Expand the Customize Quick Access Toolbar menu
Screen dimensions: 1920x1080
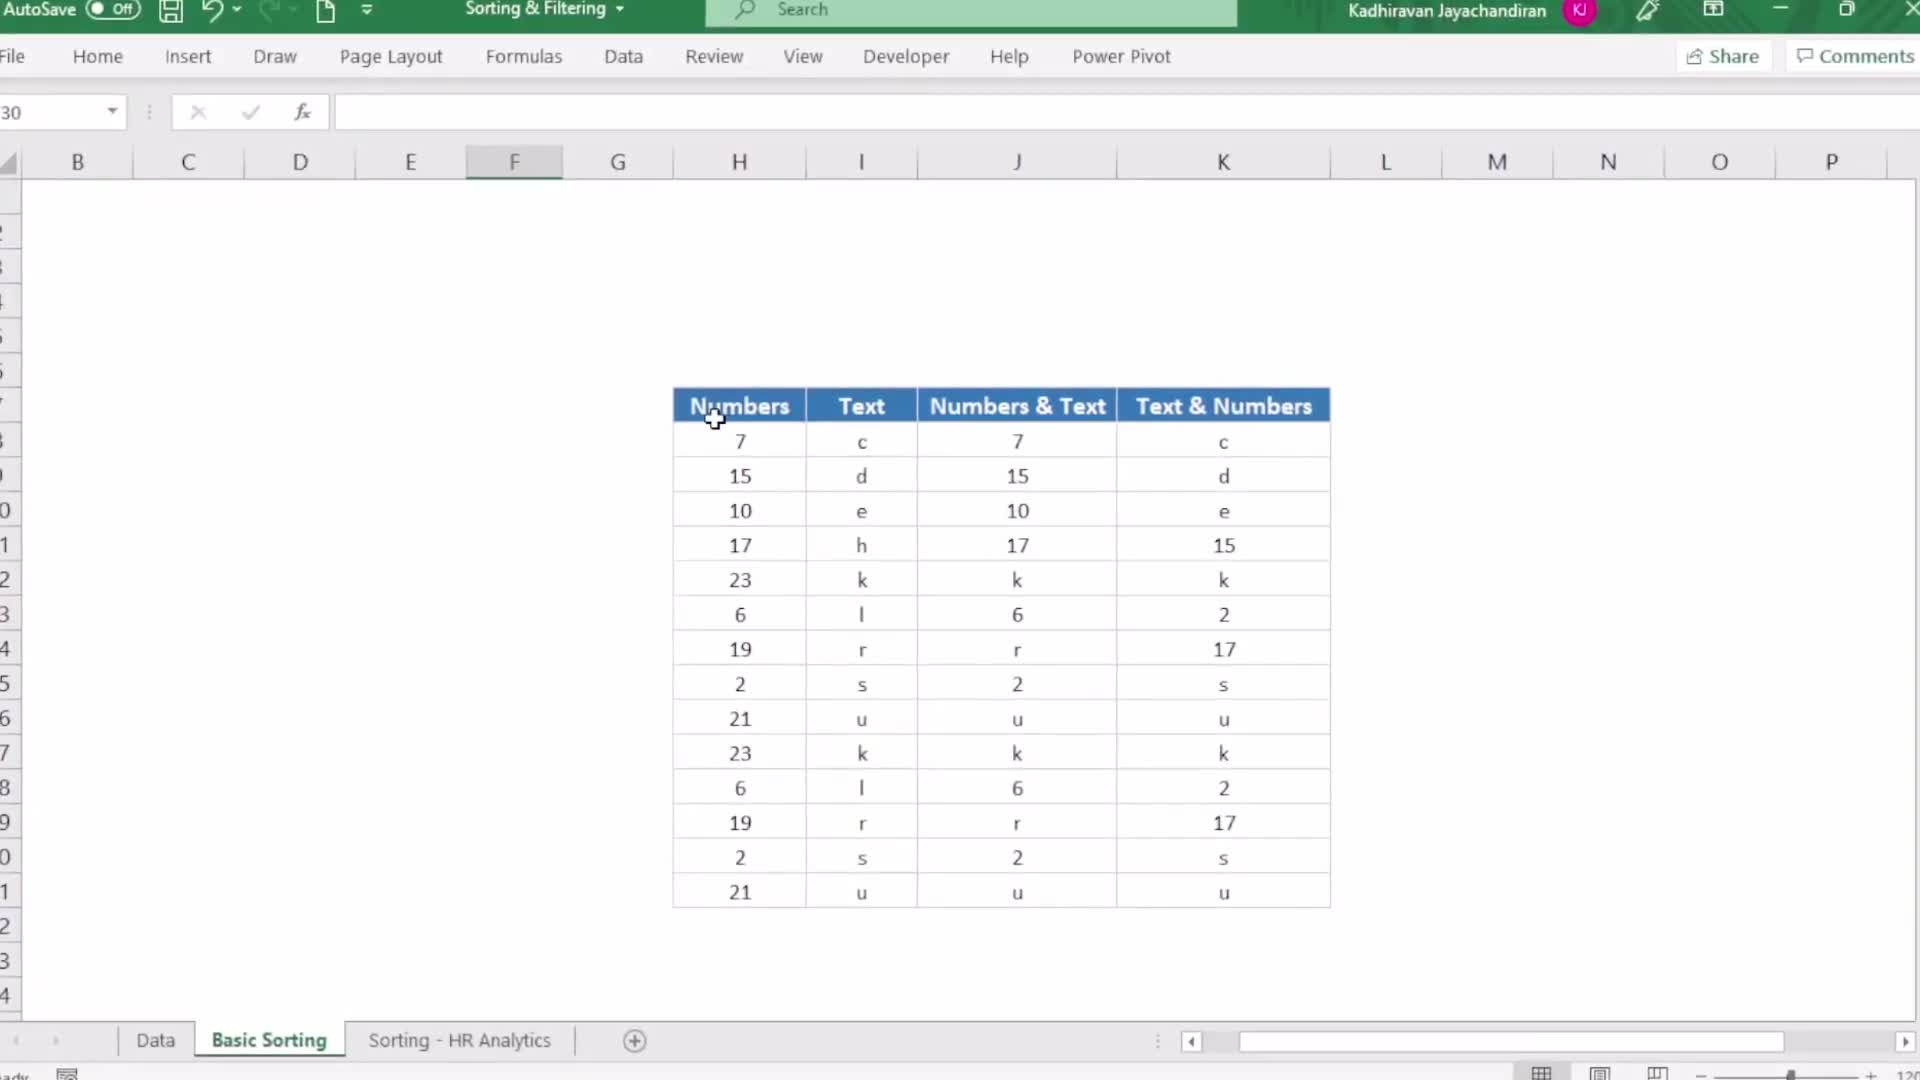pyautogui.click(x=368, y=11)
